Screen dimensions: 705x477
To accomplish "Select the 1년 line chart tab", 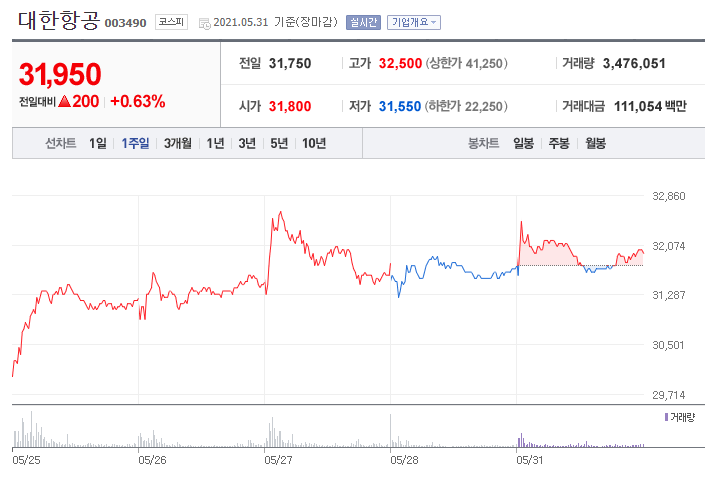I will click(215, 143).
